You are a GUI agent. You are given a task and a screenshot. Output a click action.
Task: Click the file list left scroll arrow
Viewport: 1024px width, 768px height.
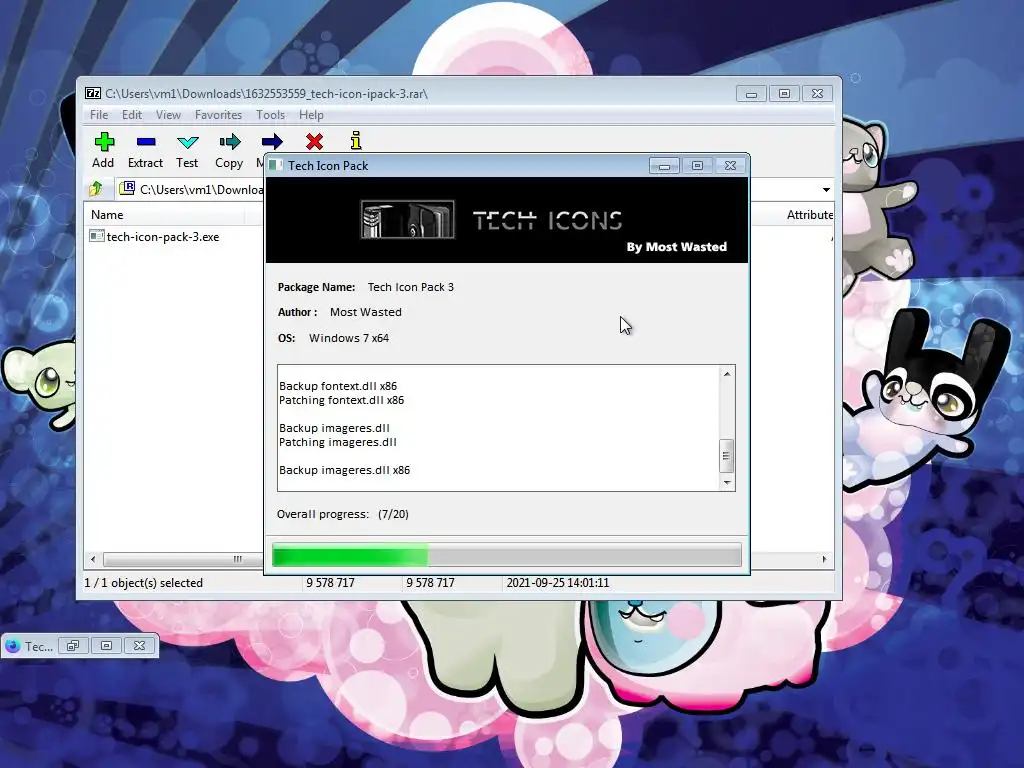pyautogui.click(x=93, y=559)
